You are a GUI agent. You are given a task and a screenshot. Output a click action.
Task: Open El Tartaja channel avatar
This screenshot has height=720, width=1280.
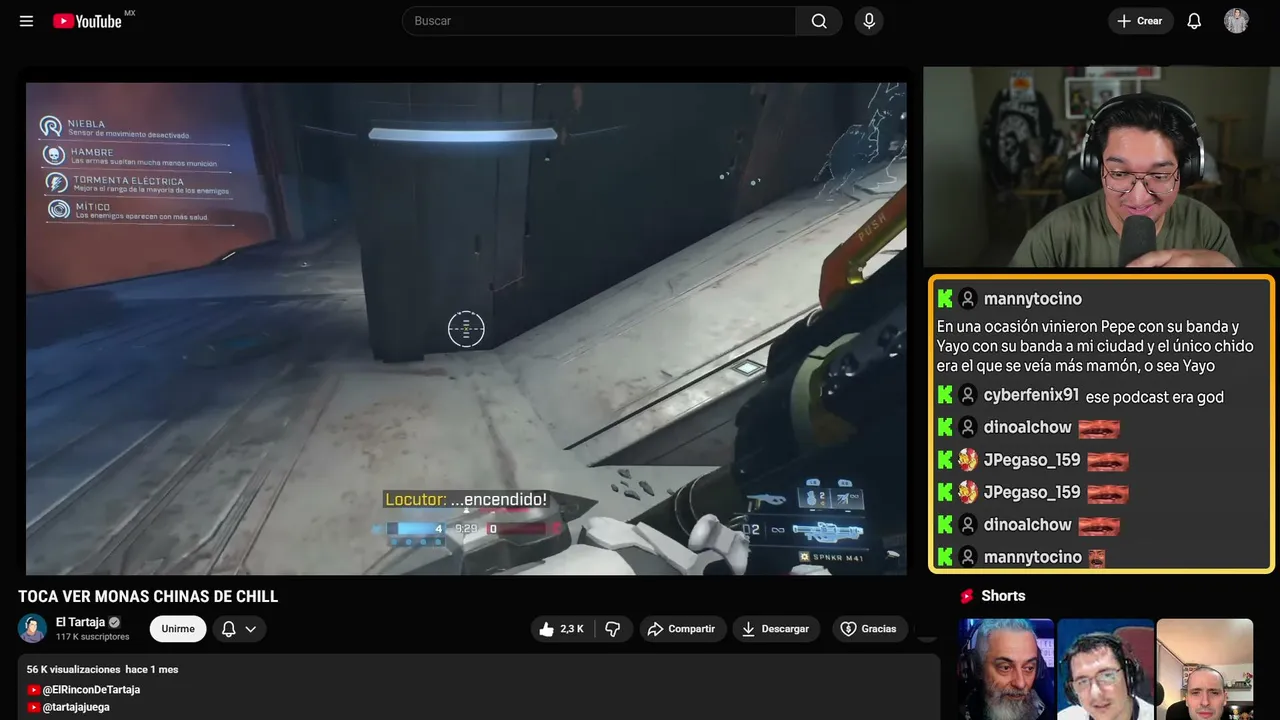tap(32, 628)
